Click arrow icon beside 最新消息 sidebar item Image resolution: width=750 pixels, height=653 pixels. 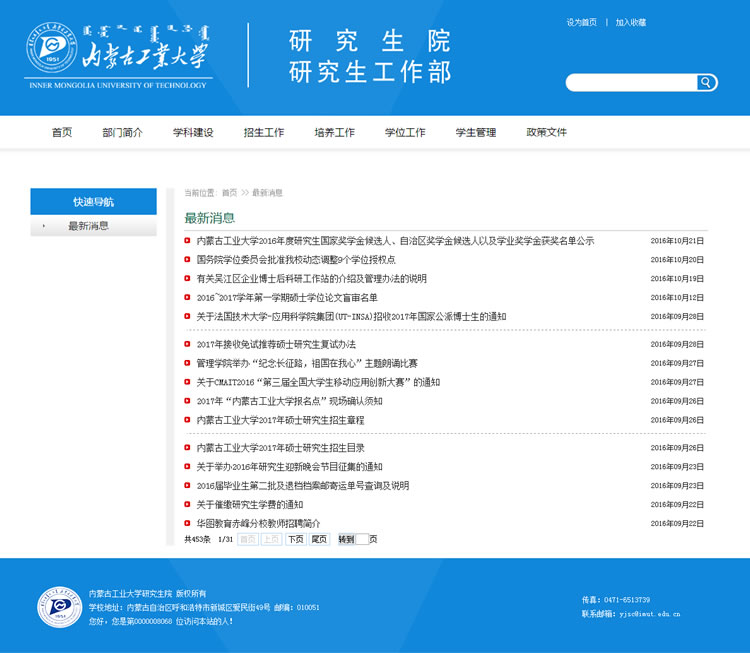coord(43,226)
